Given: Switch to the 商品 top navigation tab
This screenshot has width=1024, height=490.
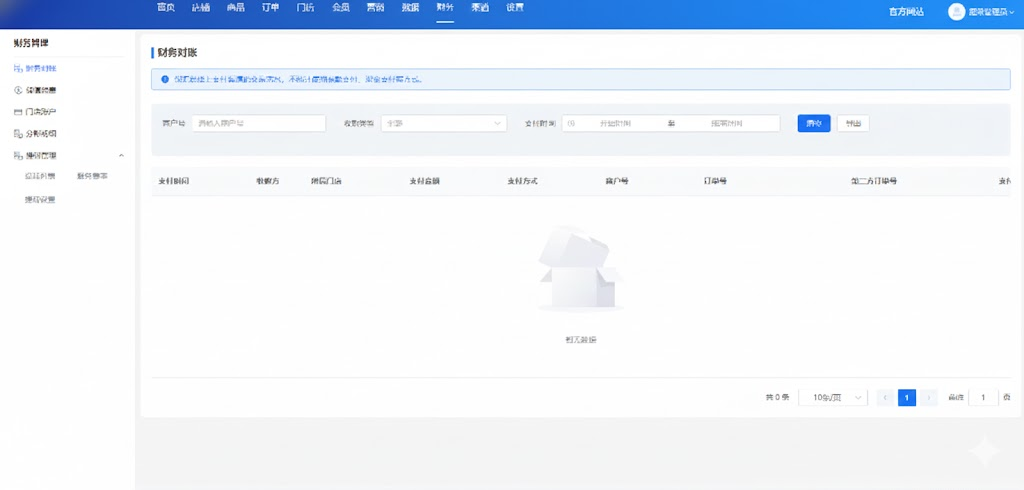Looking at the screenshot, I should (236, 8).
